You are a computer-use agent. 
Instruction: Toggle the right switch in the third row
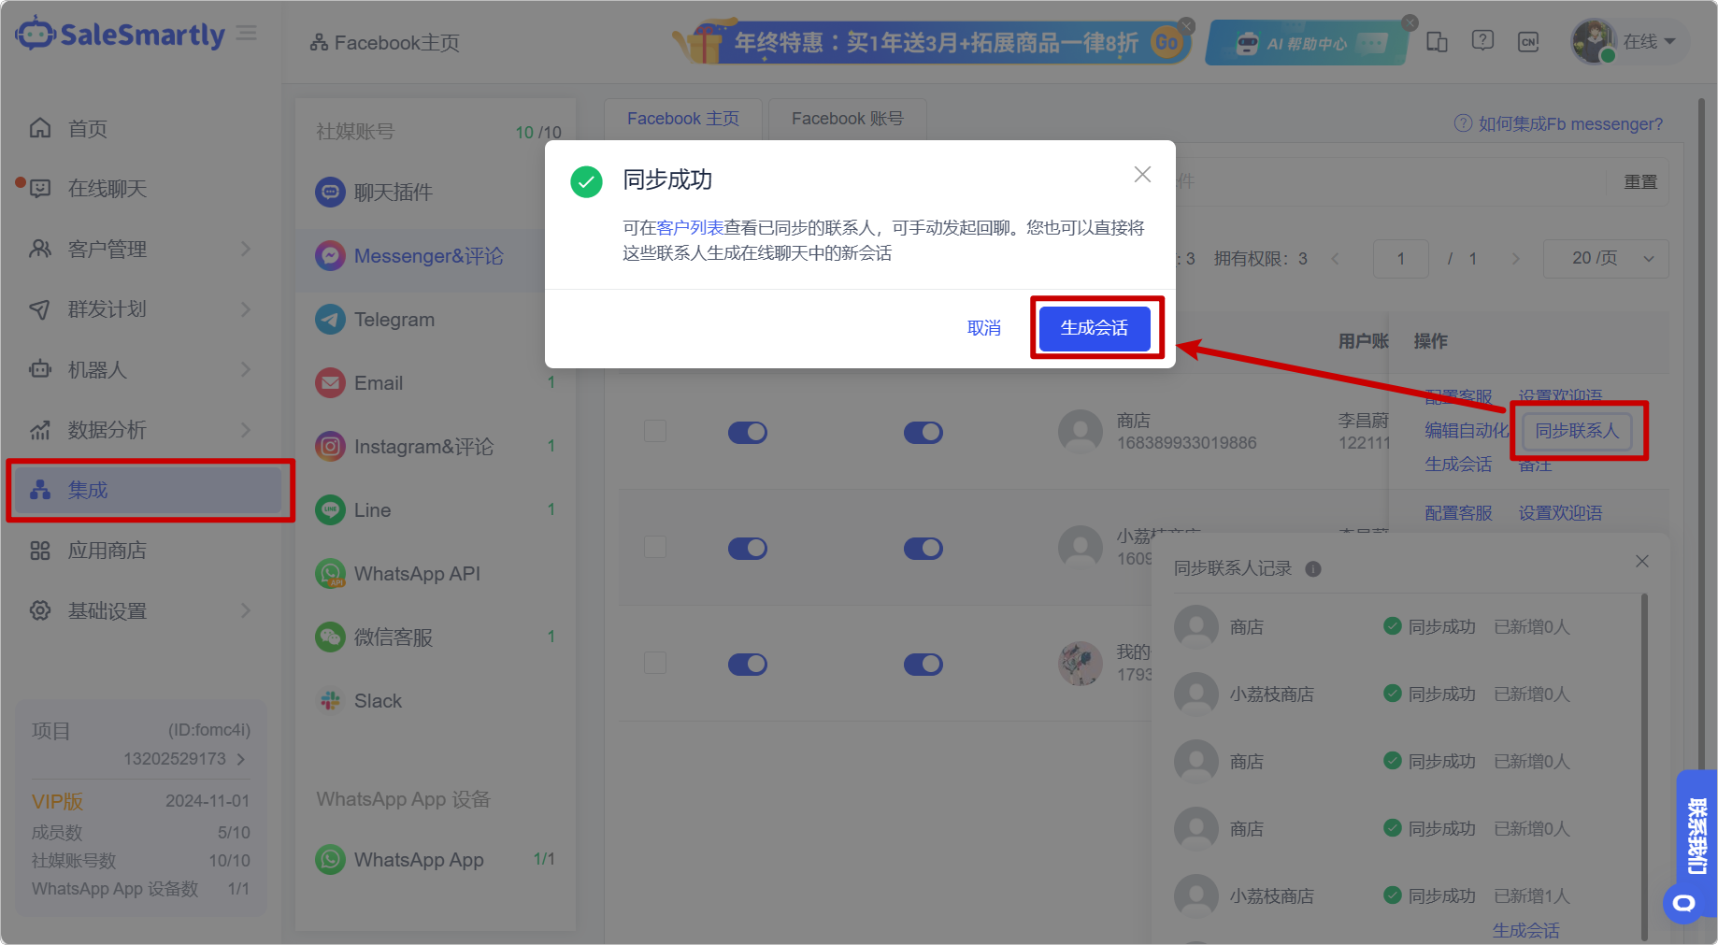[x=923, y=664]
